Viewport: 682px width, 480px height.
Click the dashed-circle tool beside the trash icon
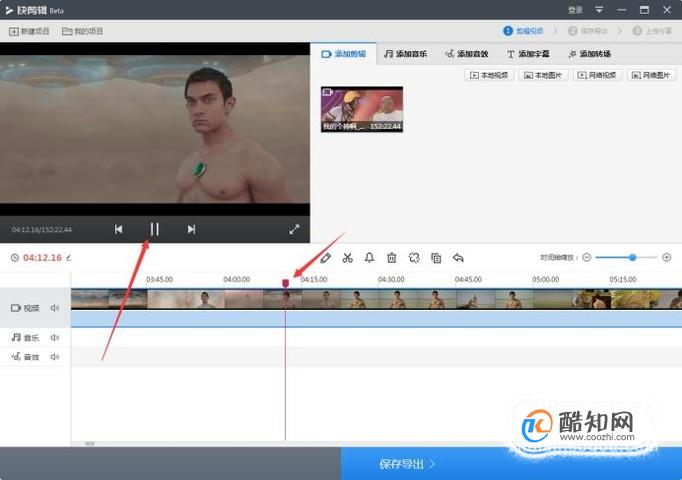pyautogui.click(x=414, y=258)
